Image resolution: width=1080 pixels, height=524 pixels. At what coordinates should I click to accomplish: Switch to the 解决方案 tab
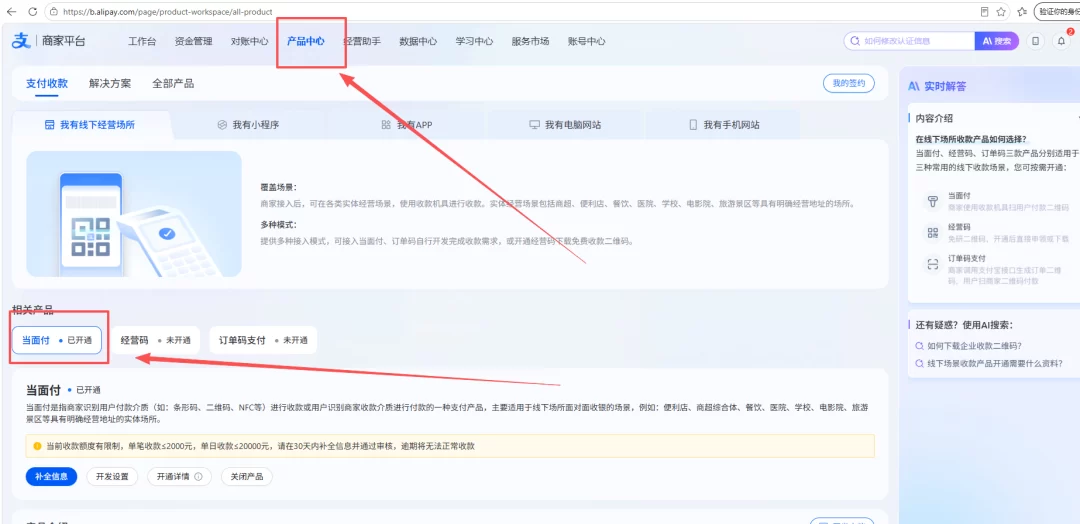pyautogui.click(x=110, y=83)
